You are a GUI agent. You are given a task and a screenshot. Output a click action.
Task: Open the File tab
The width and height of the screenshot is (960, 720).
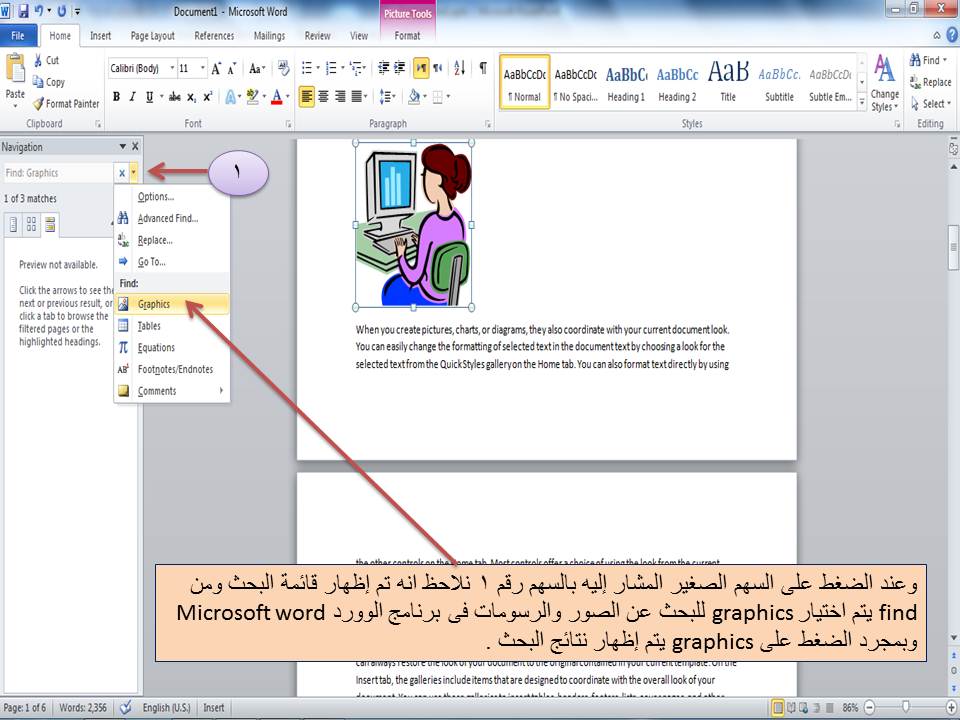(x=18, y=36)
